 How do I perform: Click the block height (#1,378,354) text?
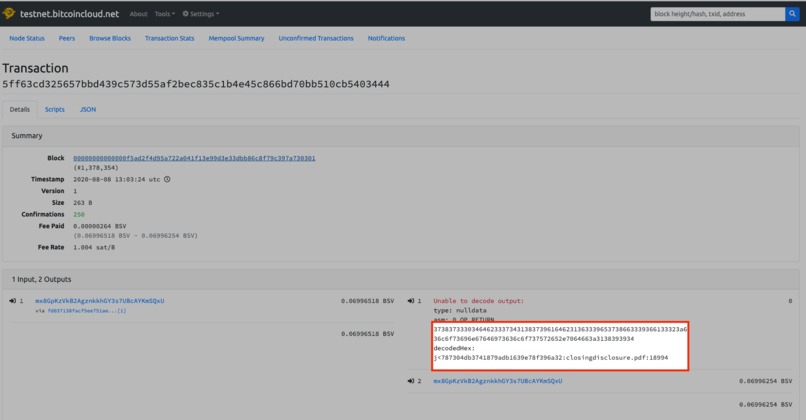tap(96, 168)
